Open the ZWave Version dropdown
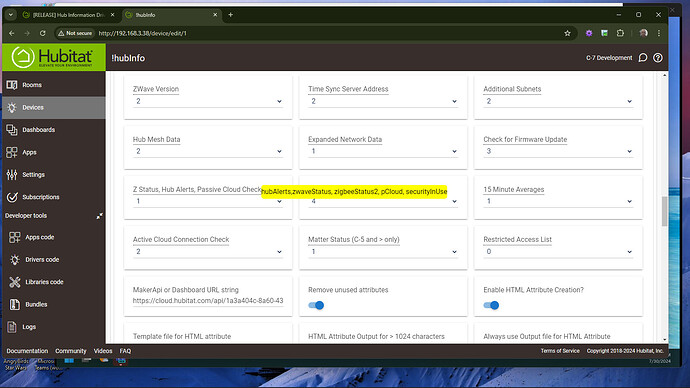The height and width of the screenshot is (388, 690). (208, 101)
